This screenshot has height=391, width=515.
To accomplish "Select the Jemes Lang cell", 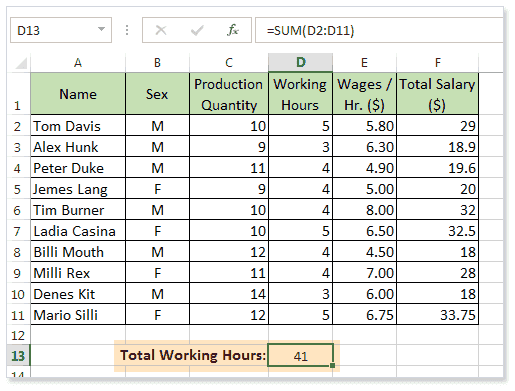I will tap(78, 189).
